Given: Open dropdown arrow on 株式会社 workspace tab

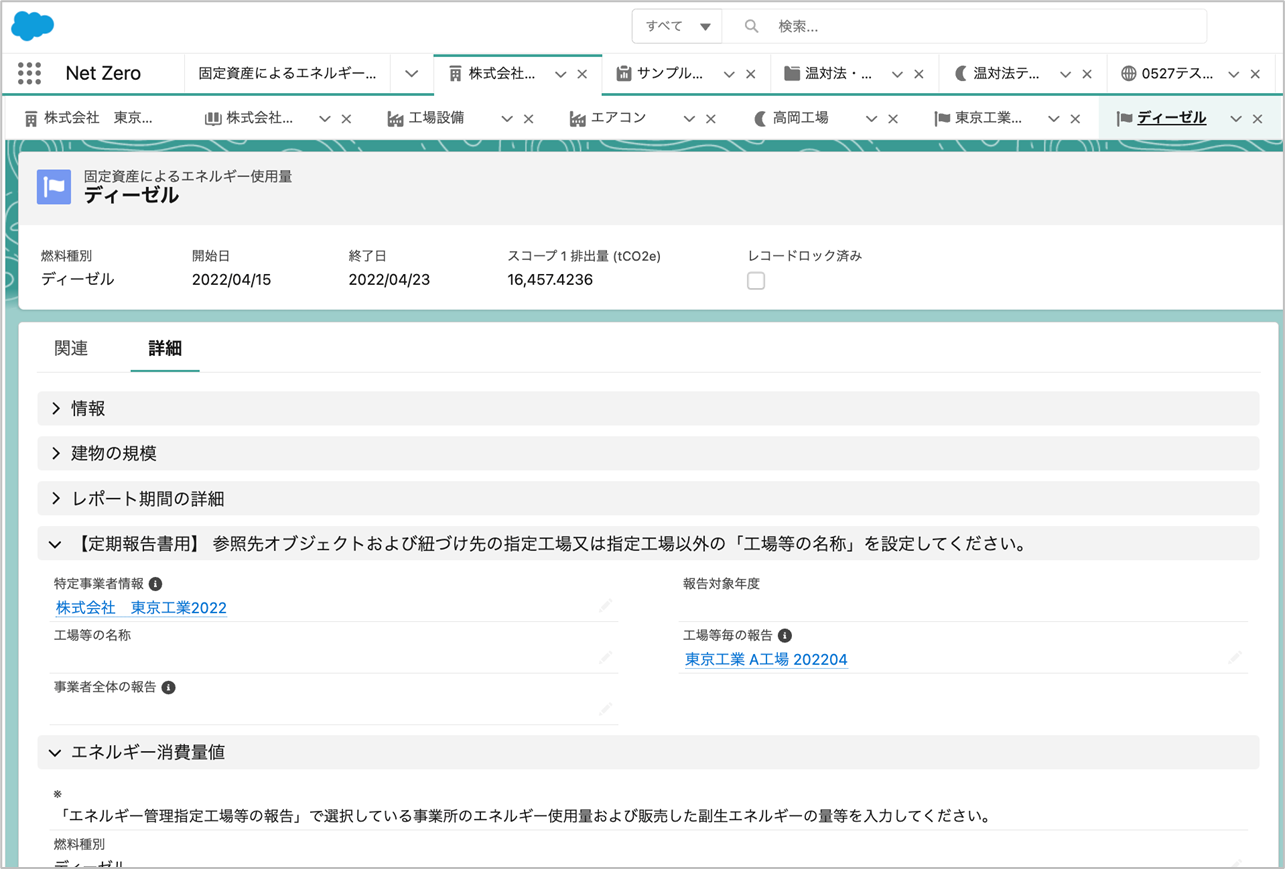Looking at the screenshot, I should 560,74.
